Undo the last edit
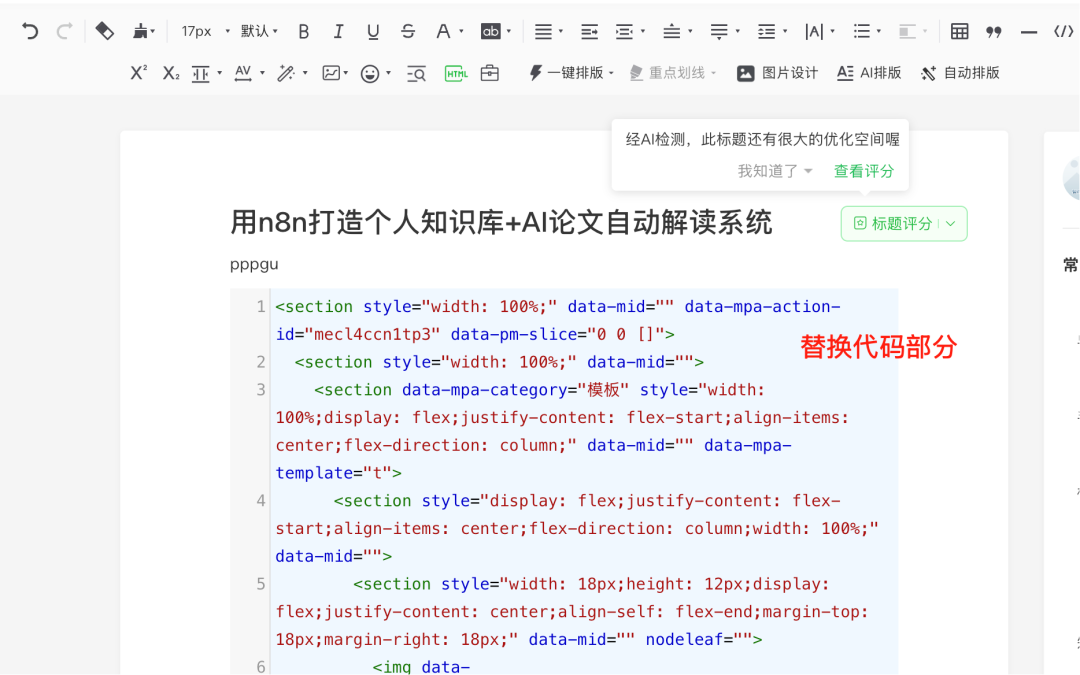Screen dimensions: 1080x675 coord(30,31)
